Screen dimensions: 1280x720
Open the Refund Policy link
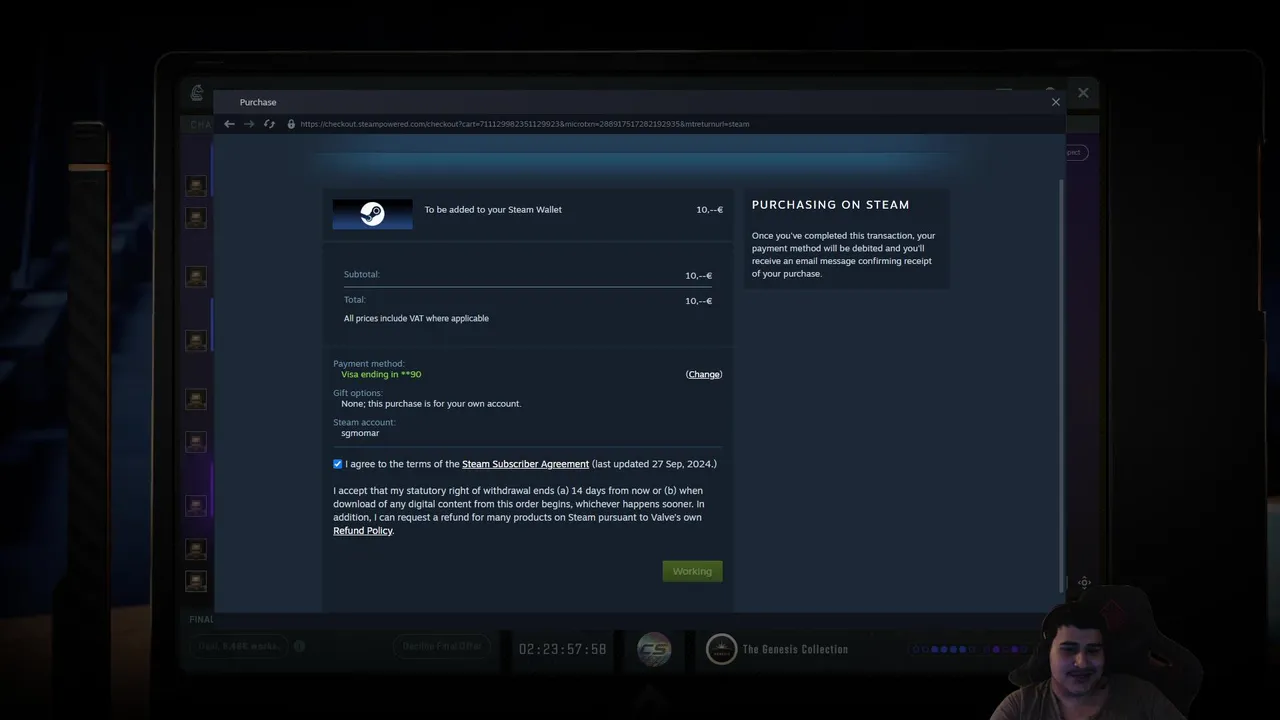tap(363, 531)
